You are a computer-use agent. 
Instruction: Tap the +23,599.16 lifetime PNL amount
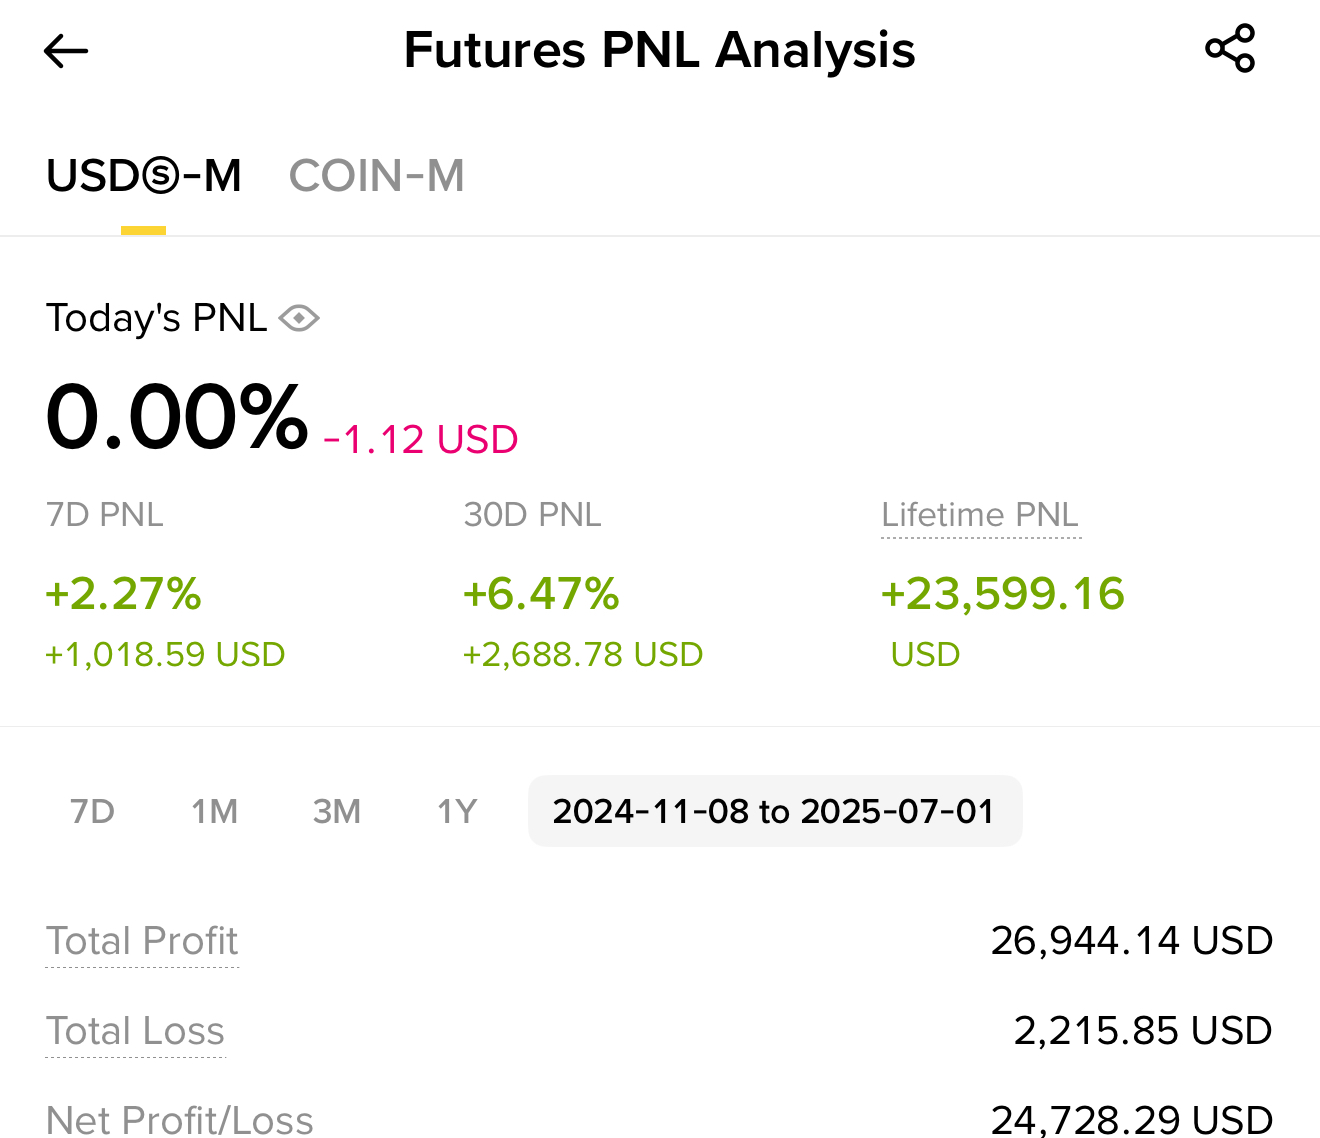click(x=1002, y=594)
